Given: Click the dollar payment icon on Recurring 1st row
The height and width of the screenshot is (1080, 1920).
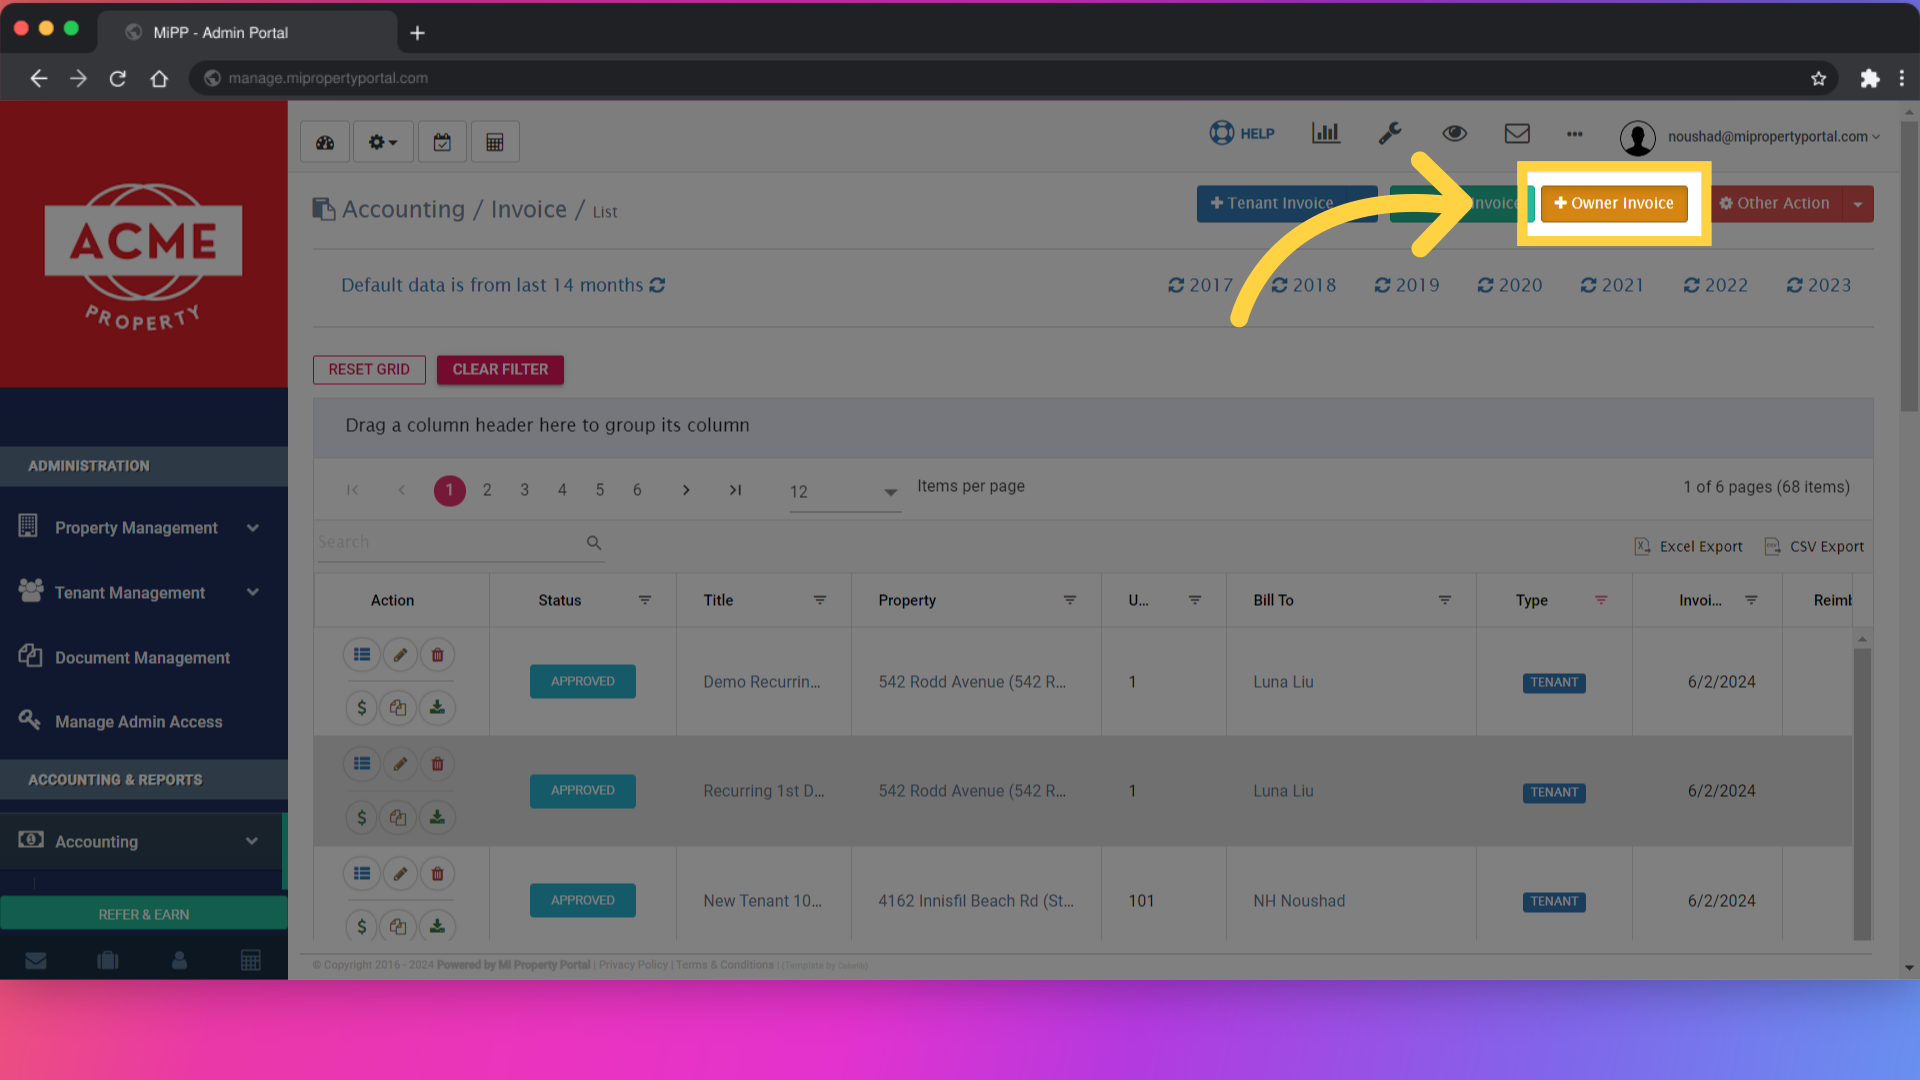Looking at the screenshot, I should [361, 817].
